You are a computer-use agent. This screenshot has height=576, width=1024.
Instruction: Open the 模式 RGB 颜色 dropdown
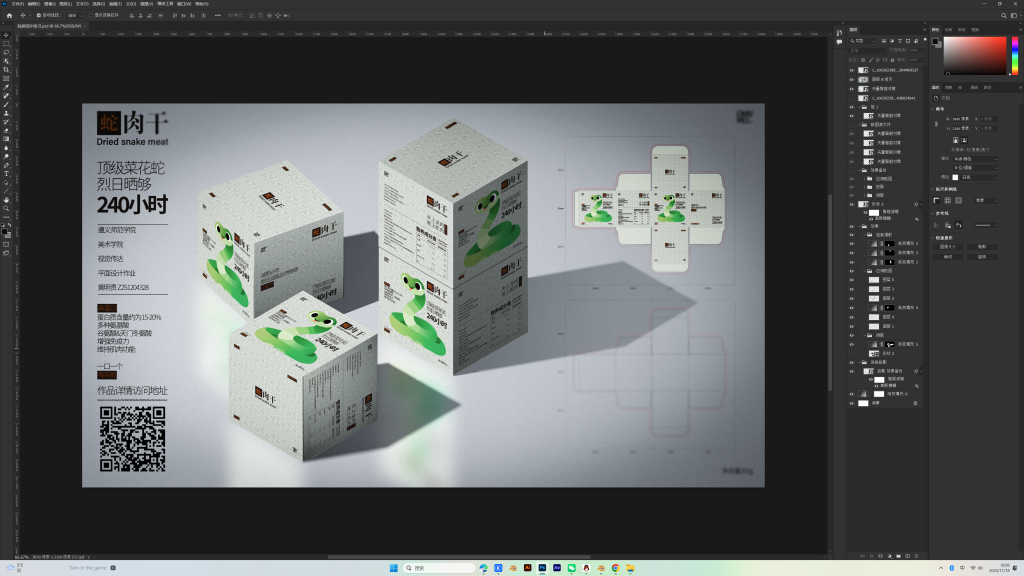(975, 158)
